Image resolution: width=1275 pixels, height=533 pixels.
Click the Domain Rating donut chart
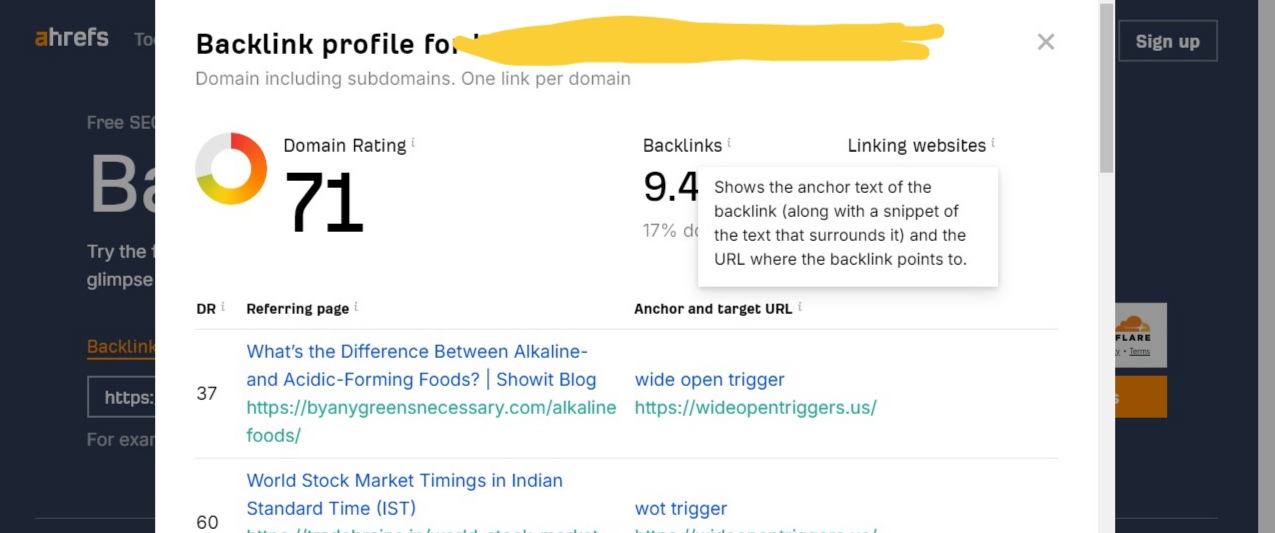tap(231, 168)
